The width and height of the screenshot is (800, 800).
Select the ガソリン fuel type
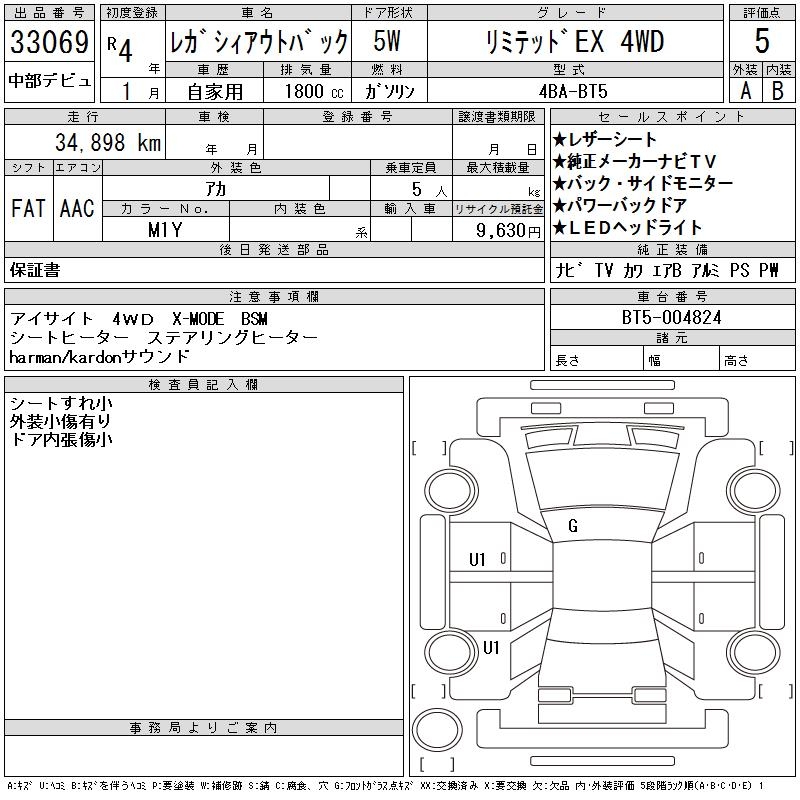point(389,91)
